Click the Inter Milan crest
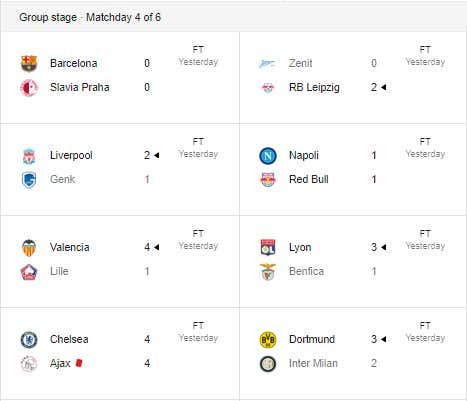Image resolution: width=467 pixels, height=401 pixels. [x=268, y=364]
